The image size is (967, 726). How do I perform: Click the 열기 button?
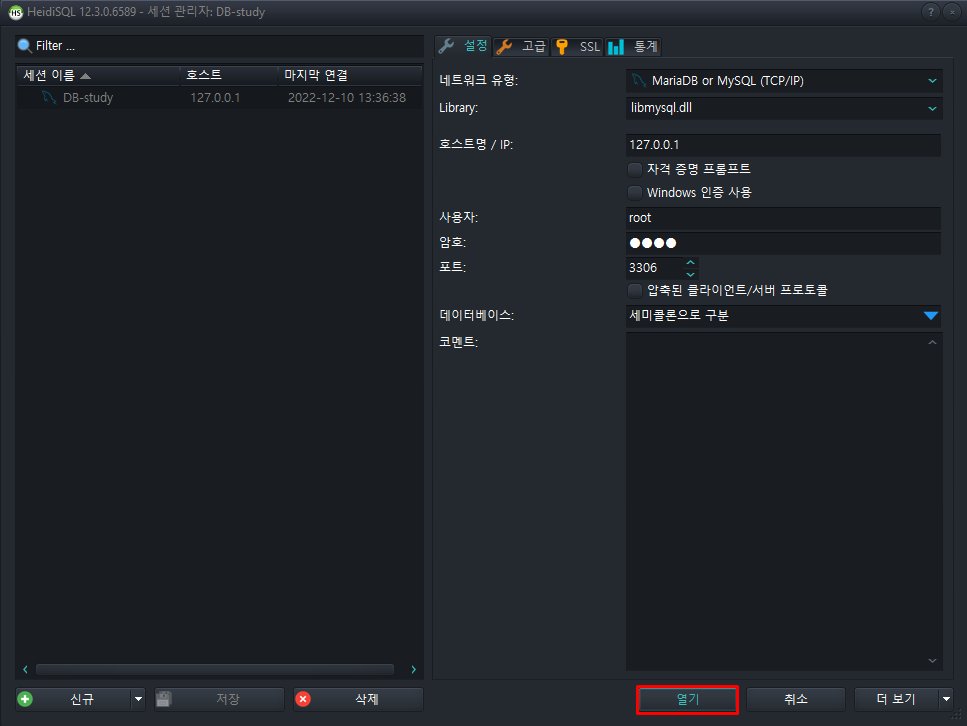[687, 699]
